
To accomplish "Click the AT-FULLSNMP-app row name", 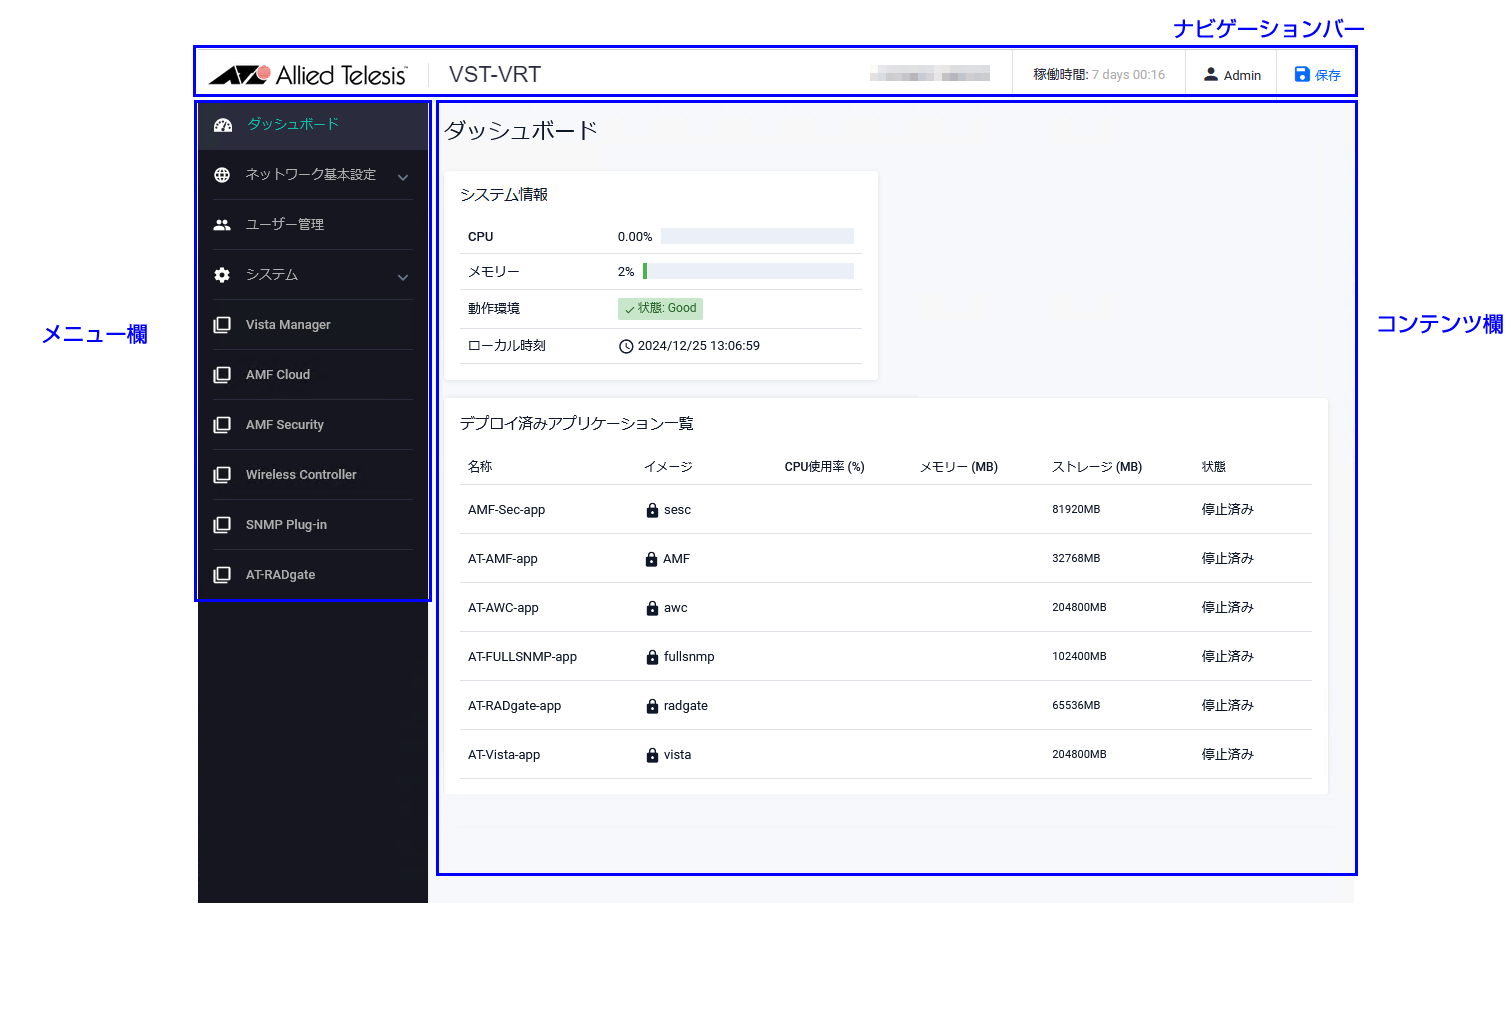I will pos(522,657).
